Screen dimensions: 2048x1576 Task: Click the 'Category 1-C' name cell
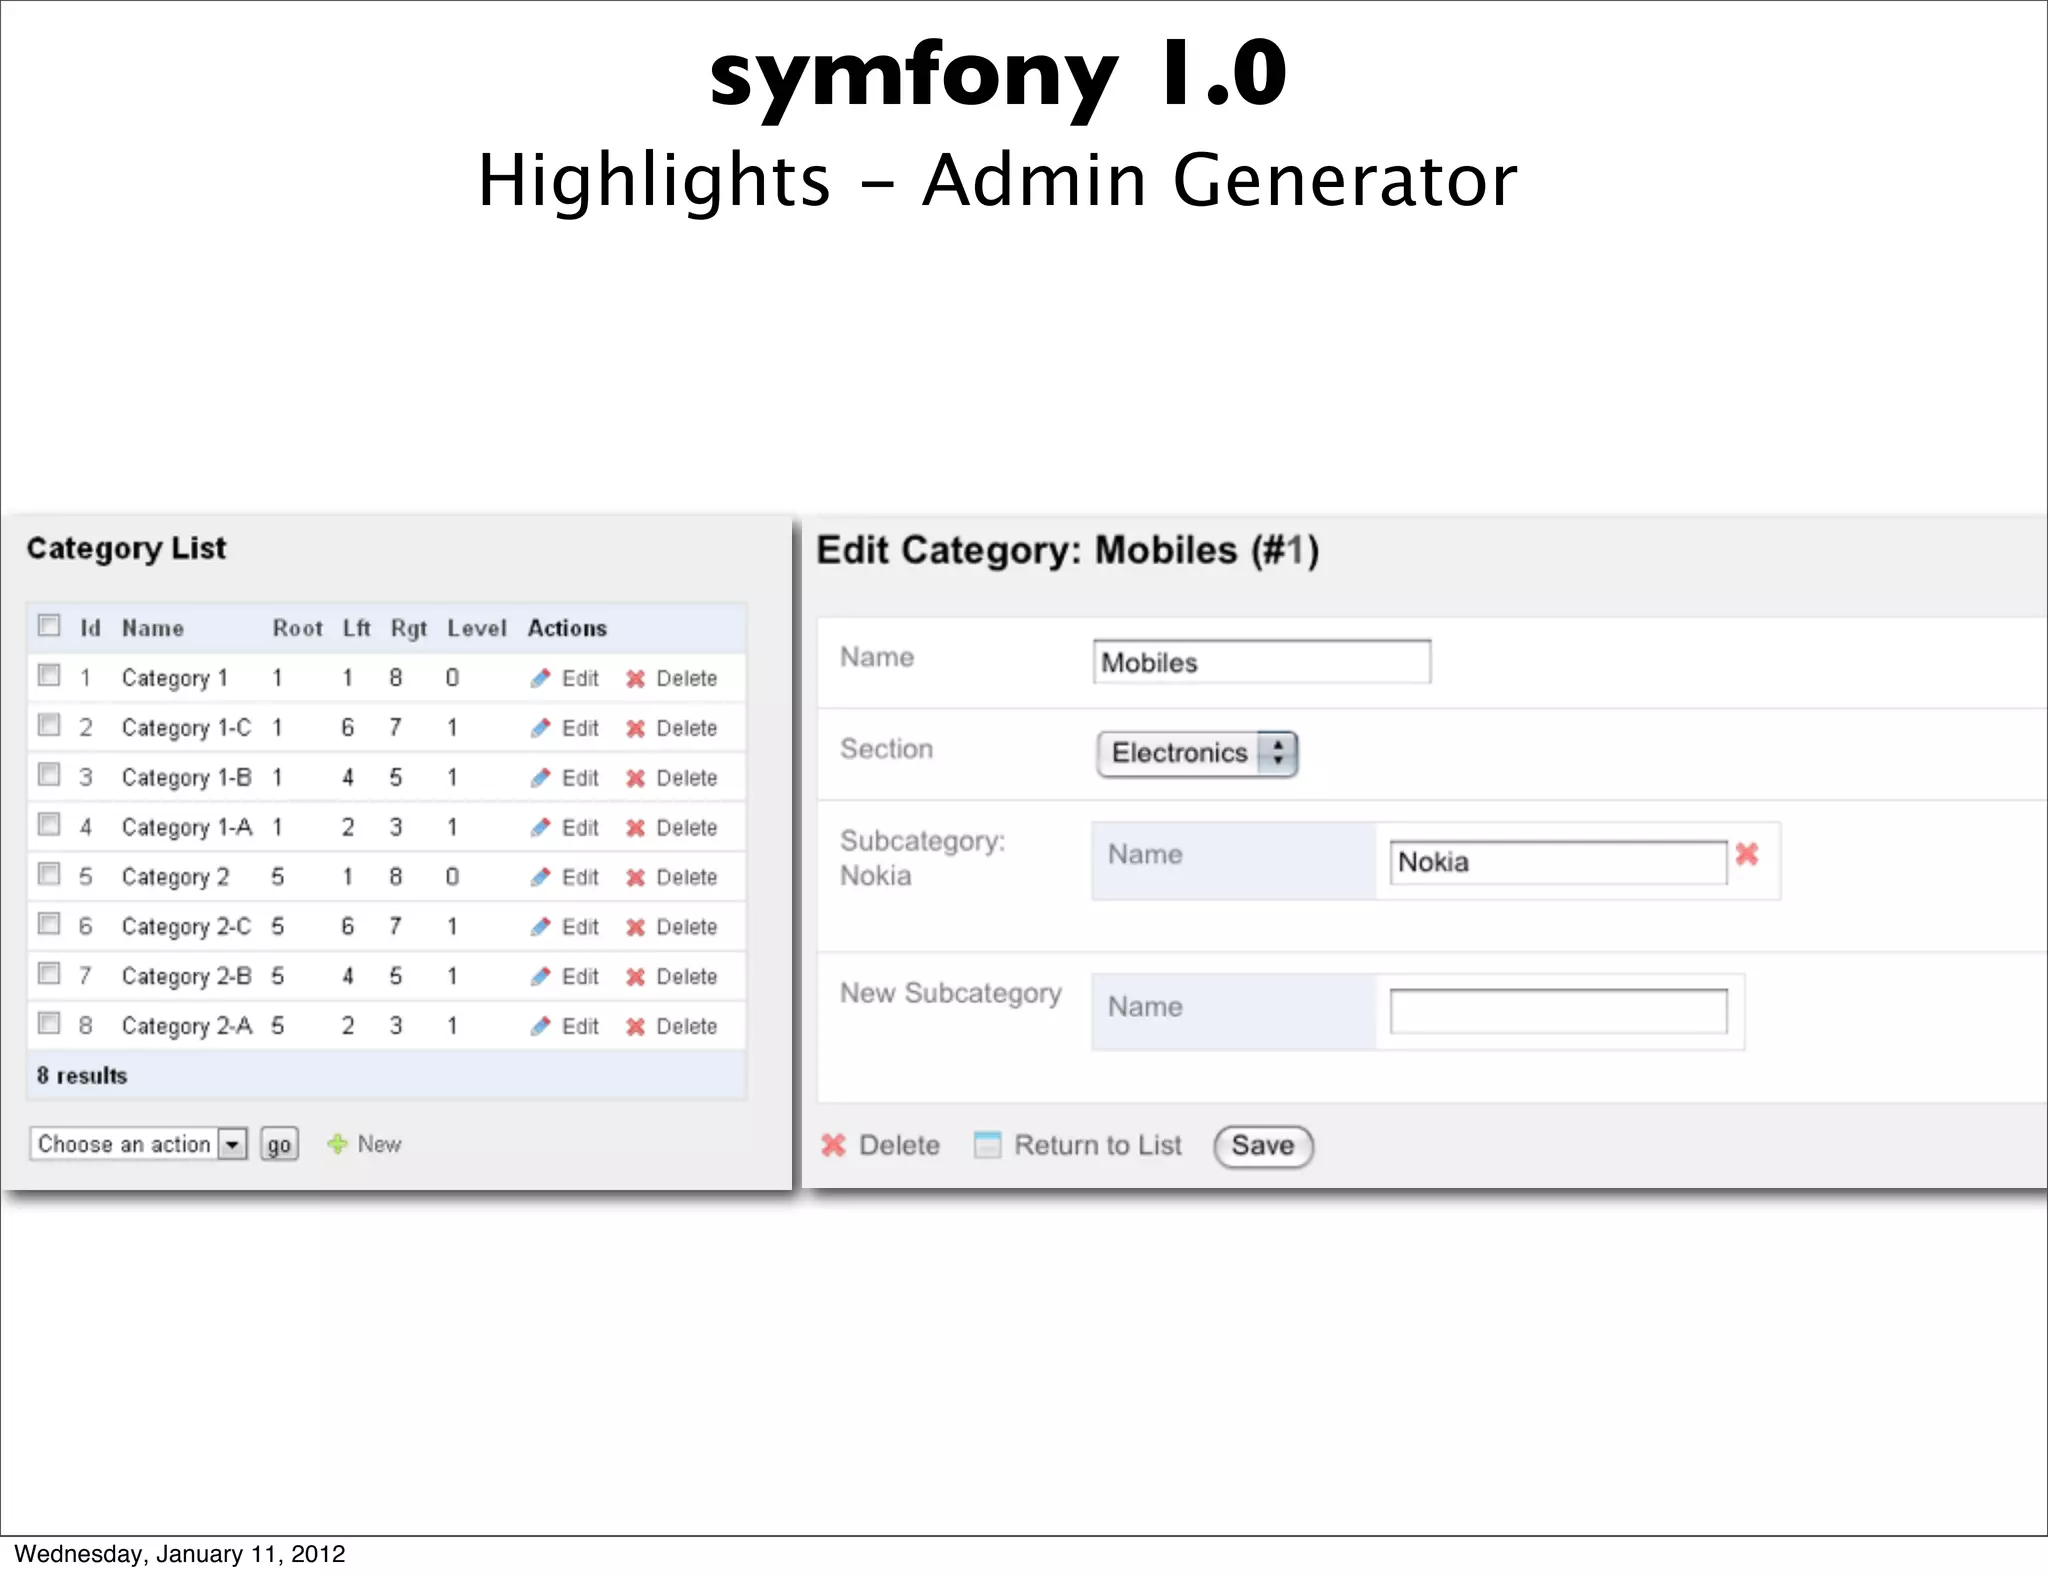(x=186, y=728)
